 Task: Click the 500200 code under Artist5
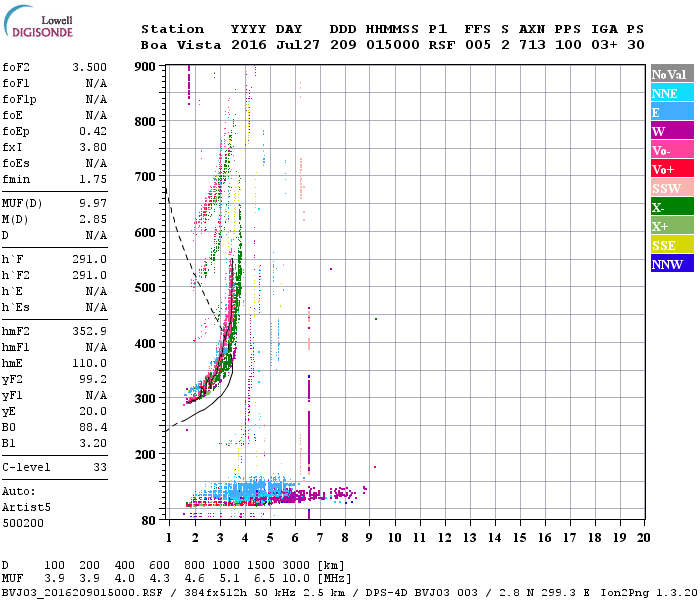pos(23,523)
